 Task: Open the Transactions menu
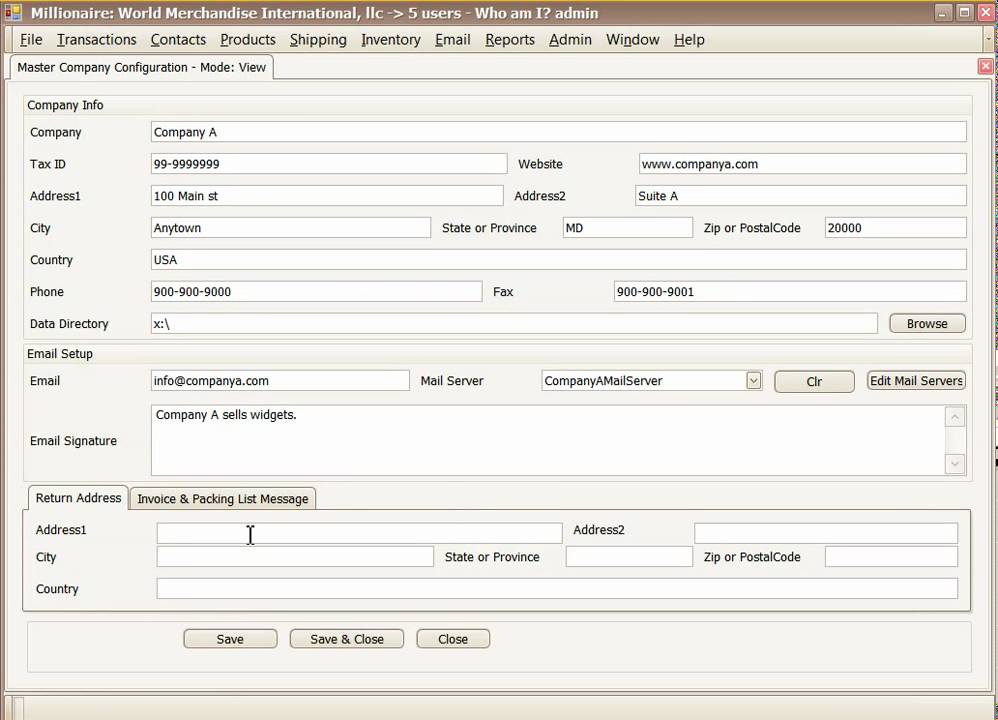click(97, 39)
